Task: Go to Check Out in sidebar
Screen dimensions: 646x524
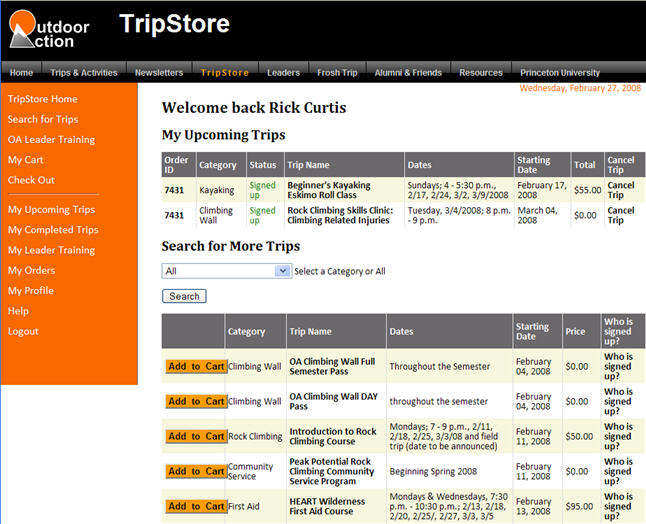Action: 31,180
